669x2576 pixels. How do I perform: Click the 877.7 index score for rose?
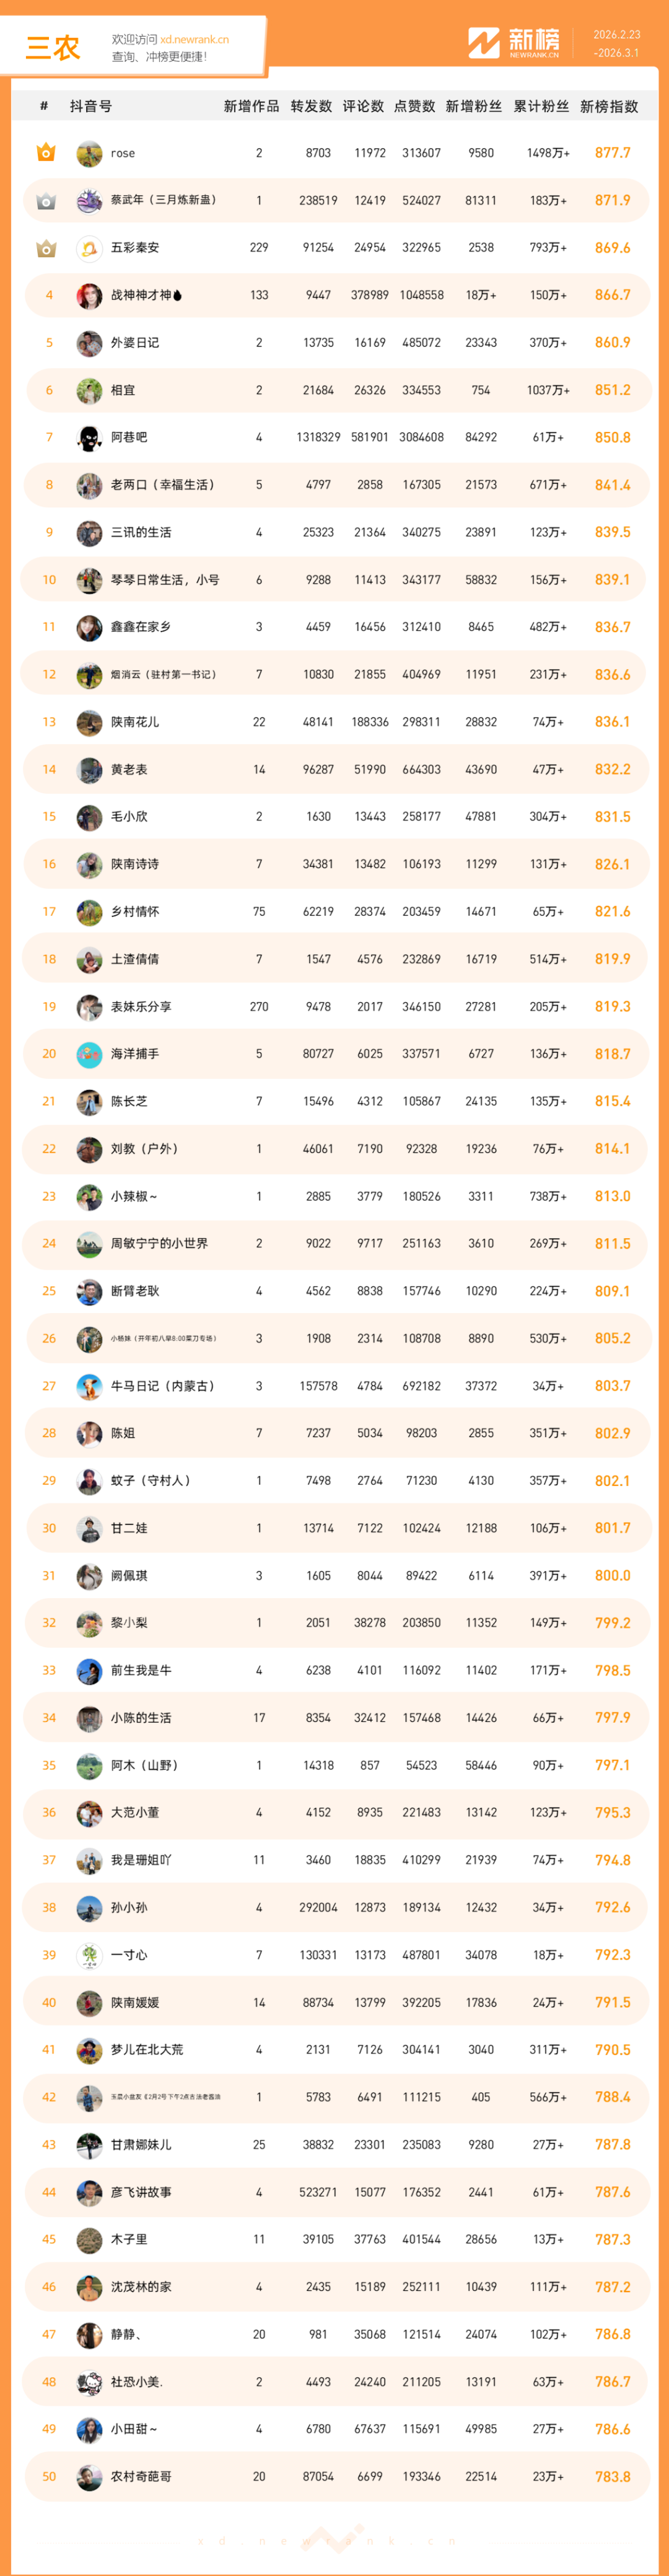612,153
